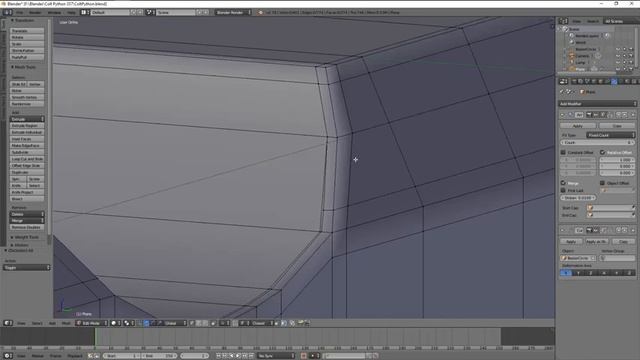
Task: Toggle the Array modifier render visibility icon
Action: click(589, 115)
